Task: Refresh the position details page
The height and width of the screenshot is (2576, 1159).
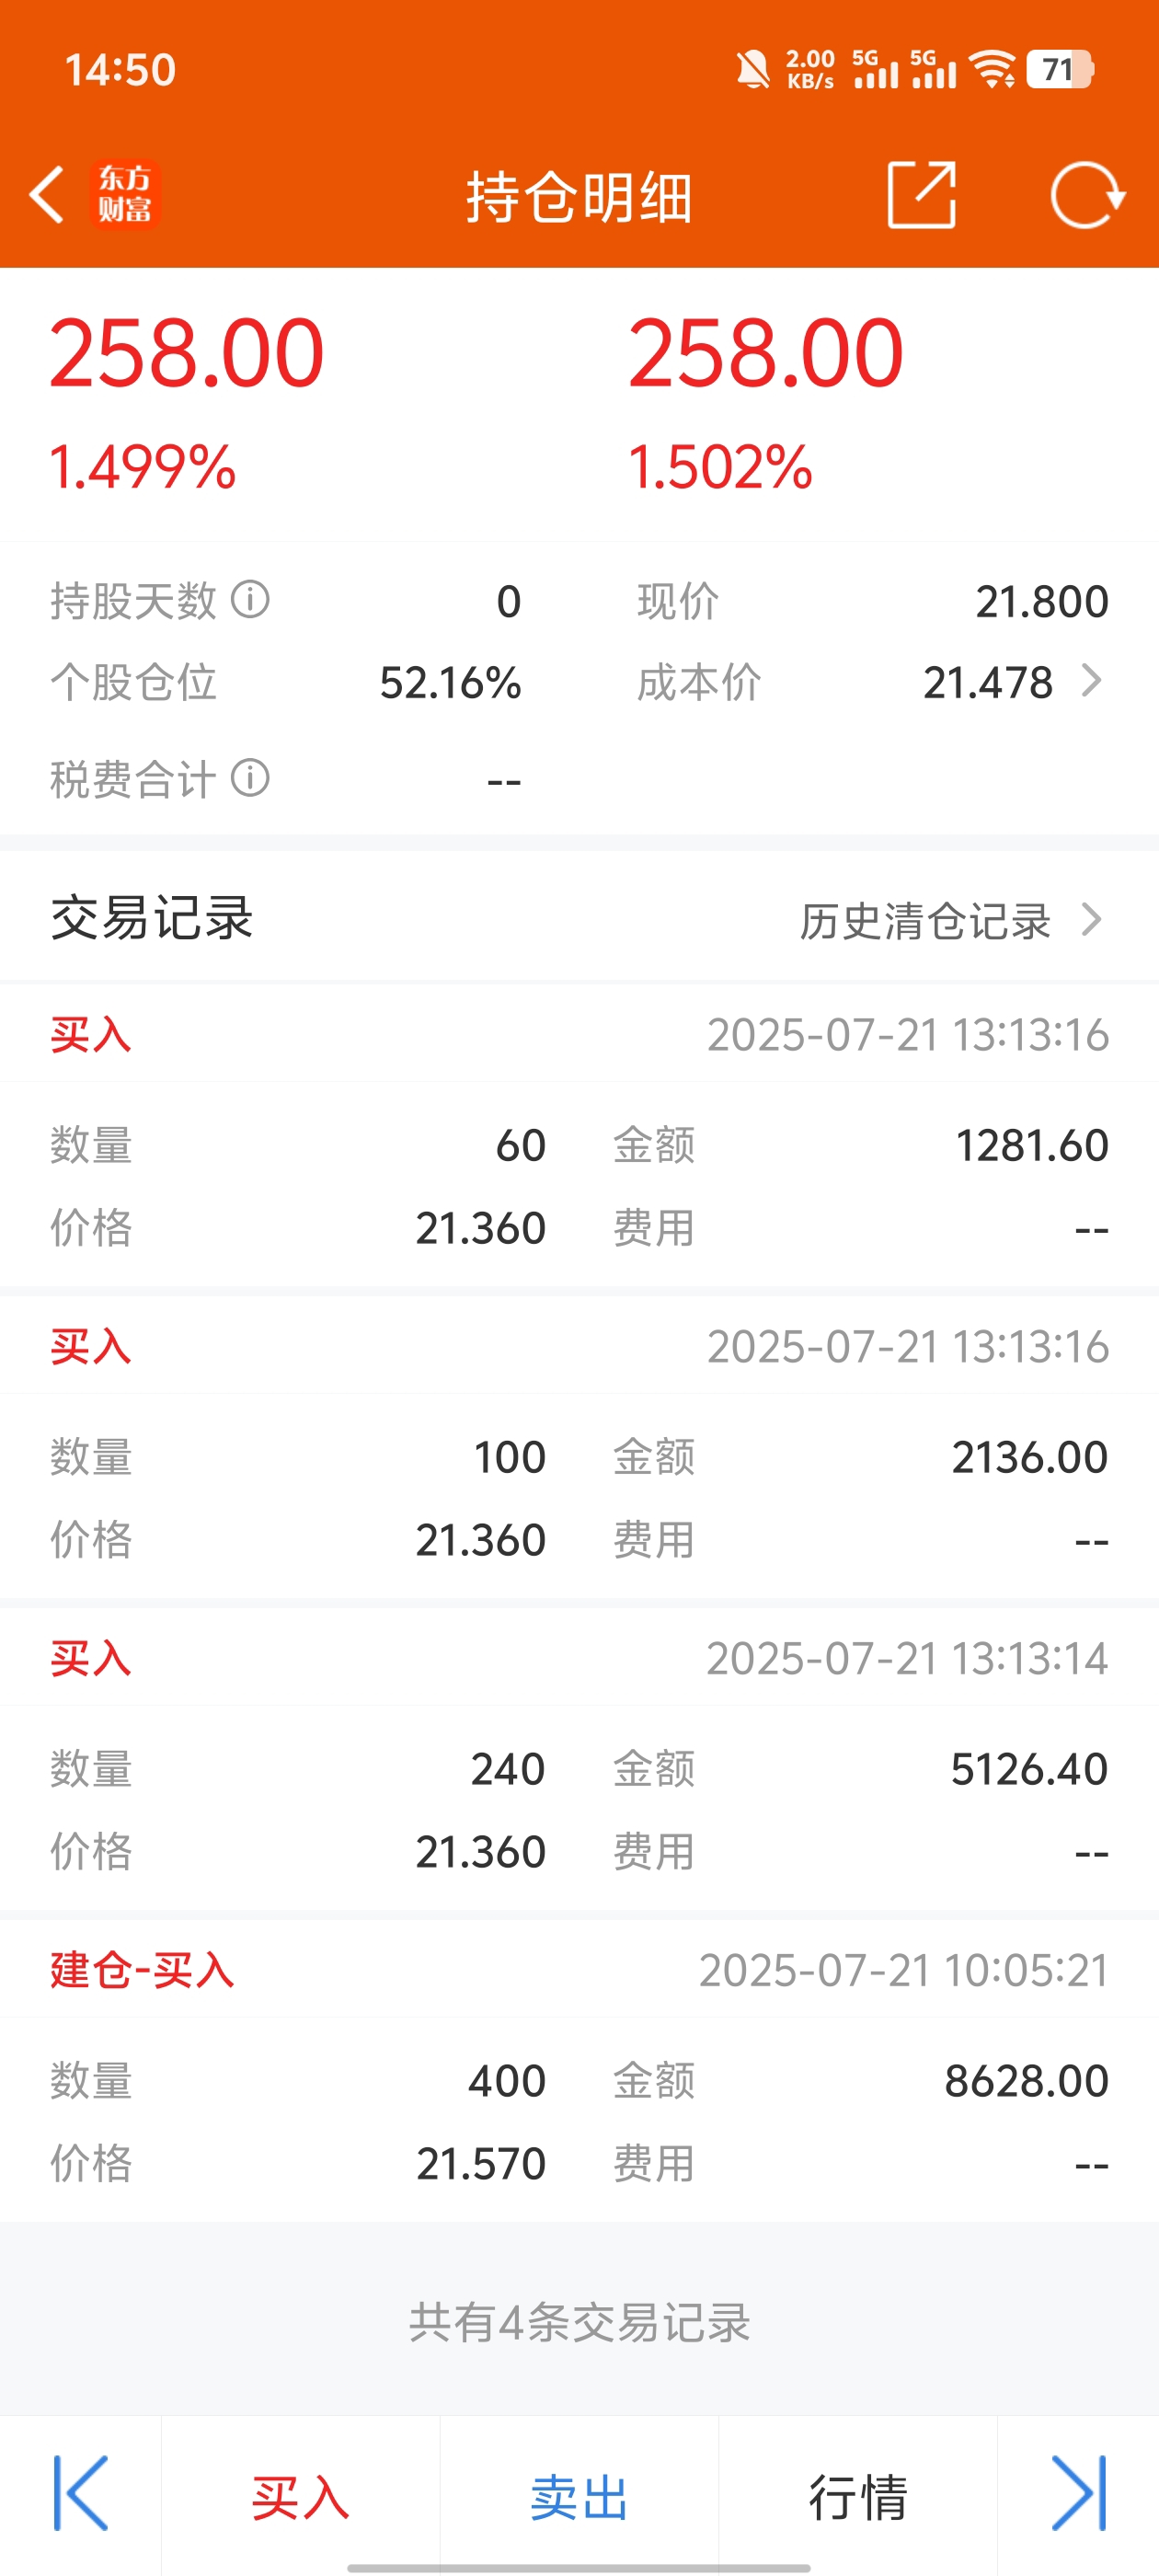Action: click(1087, 194)
